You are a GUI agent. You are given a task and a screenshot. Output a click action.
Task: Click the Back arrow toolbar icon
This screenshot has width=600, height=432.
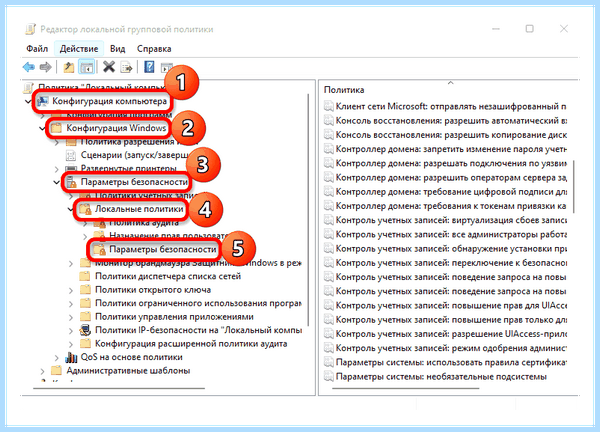29,67
